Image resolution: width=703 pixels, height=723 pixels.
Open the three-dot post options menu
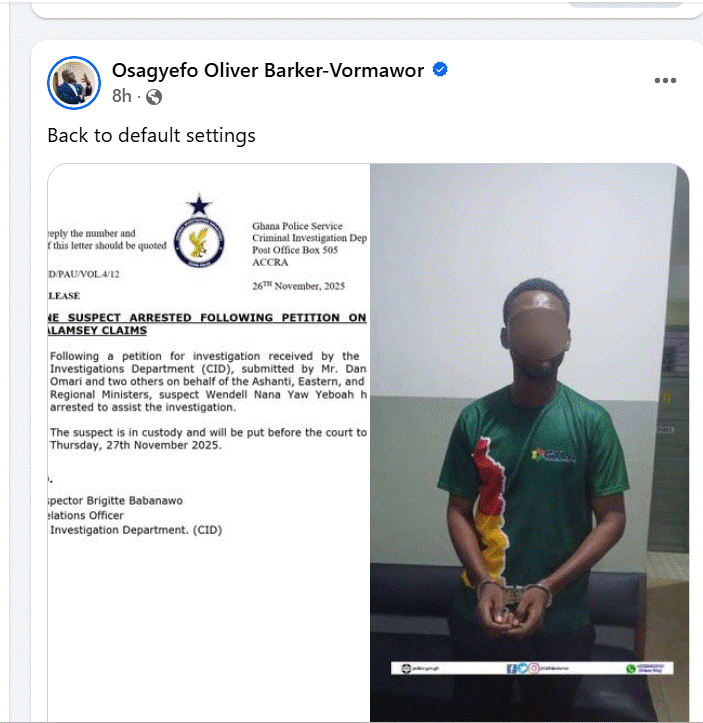(665, 80)
